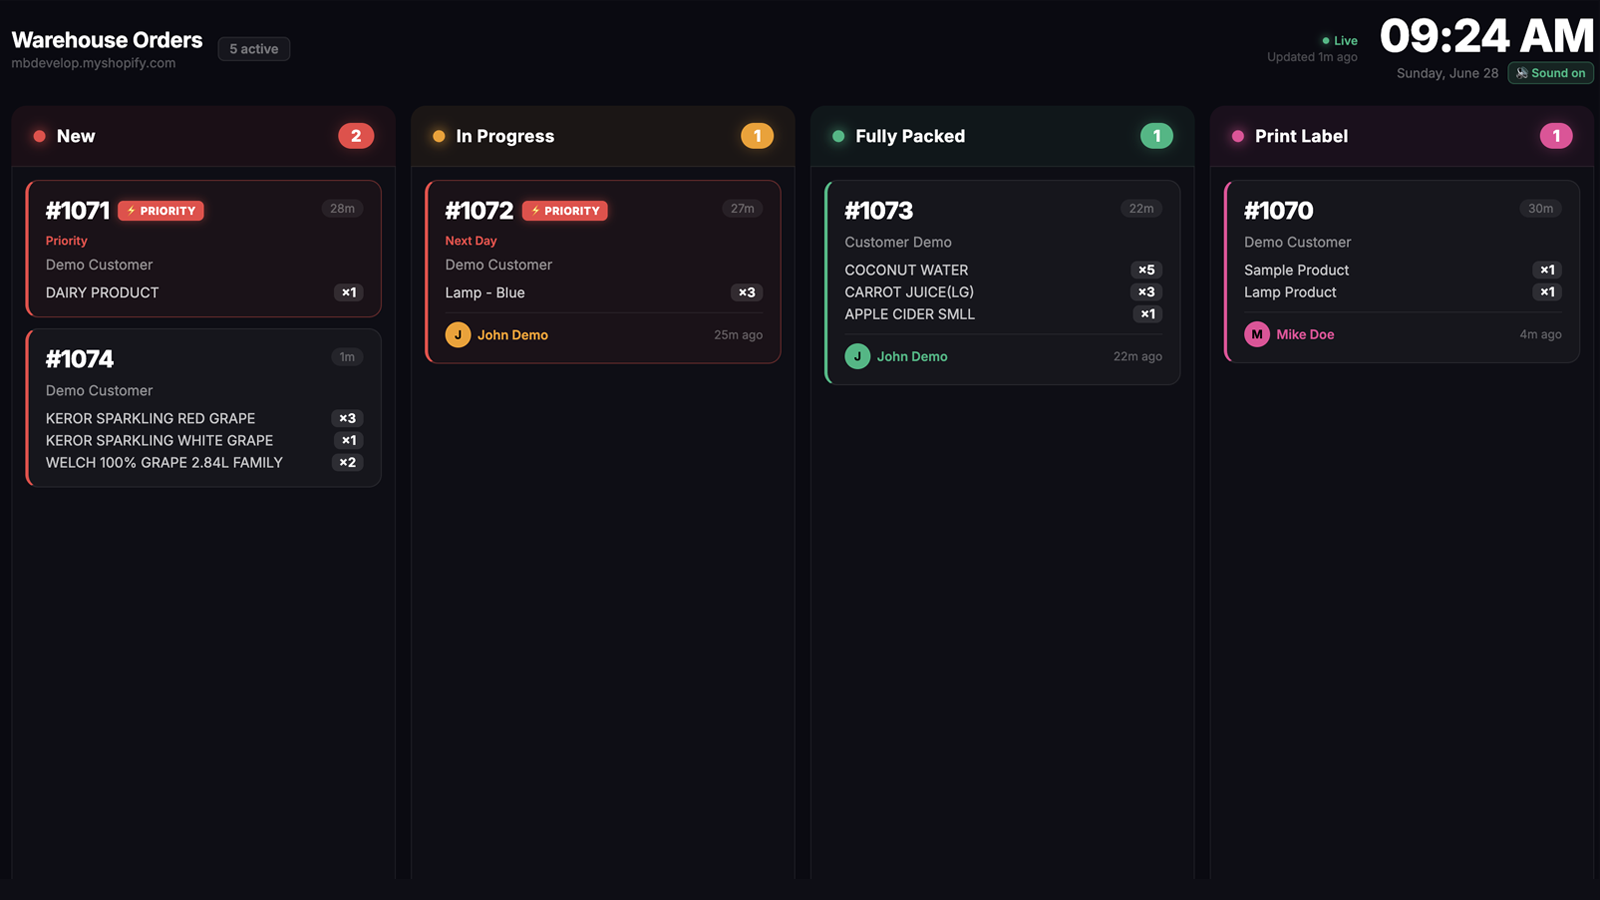Click the PRIORITY badge on order #1072
This screenshot has width=1600, height=900.
[565, 211]
